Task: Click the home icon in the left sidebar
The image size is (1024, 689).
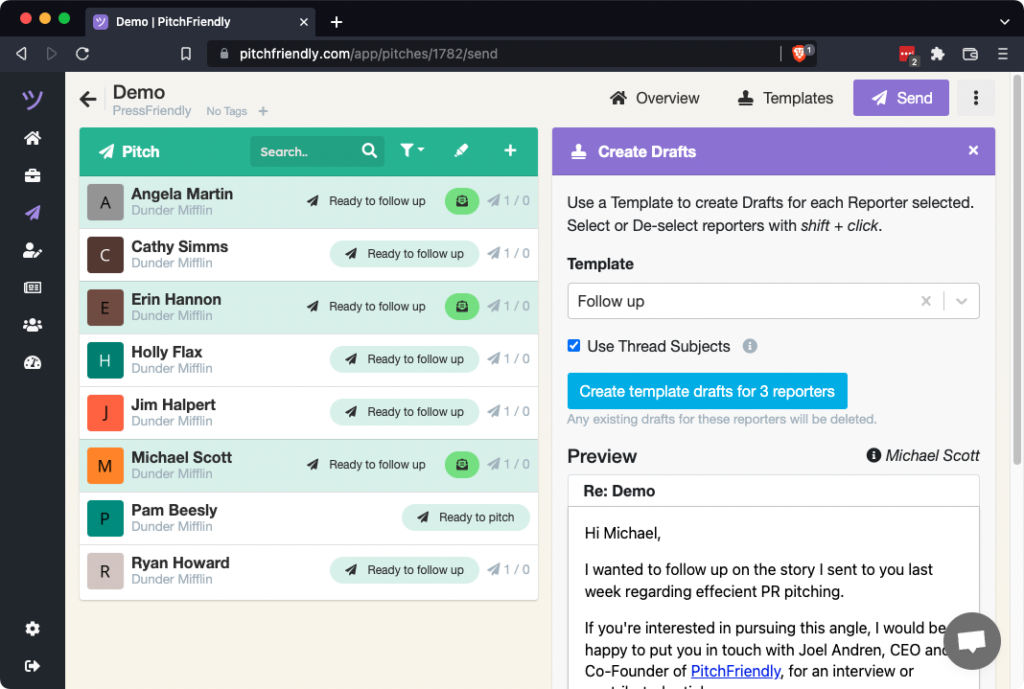Action: point(33,139)
